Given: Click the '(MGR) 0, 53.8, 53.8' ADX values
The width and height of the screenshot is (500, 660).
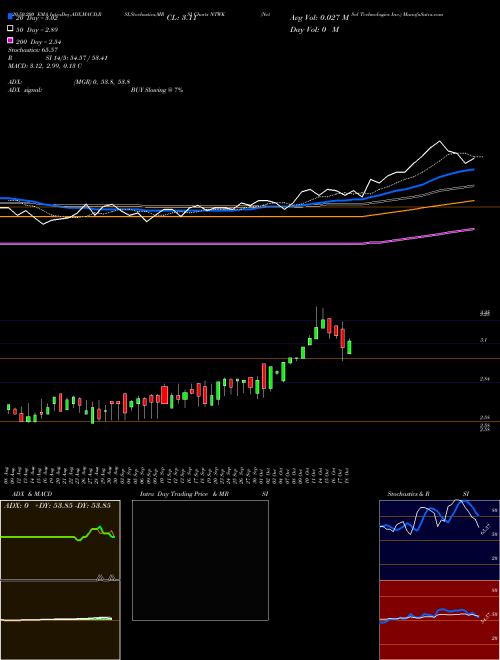Looking at the screenshot, I should point(101,82).
